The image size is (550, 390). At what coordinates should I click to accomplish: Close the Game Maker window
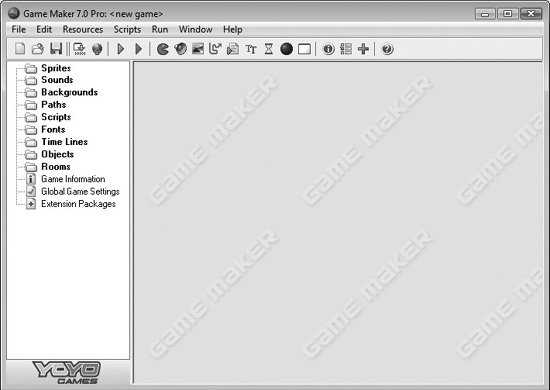pyautogui.click(x=531, y=14)
